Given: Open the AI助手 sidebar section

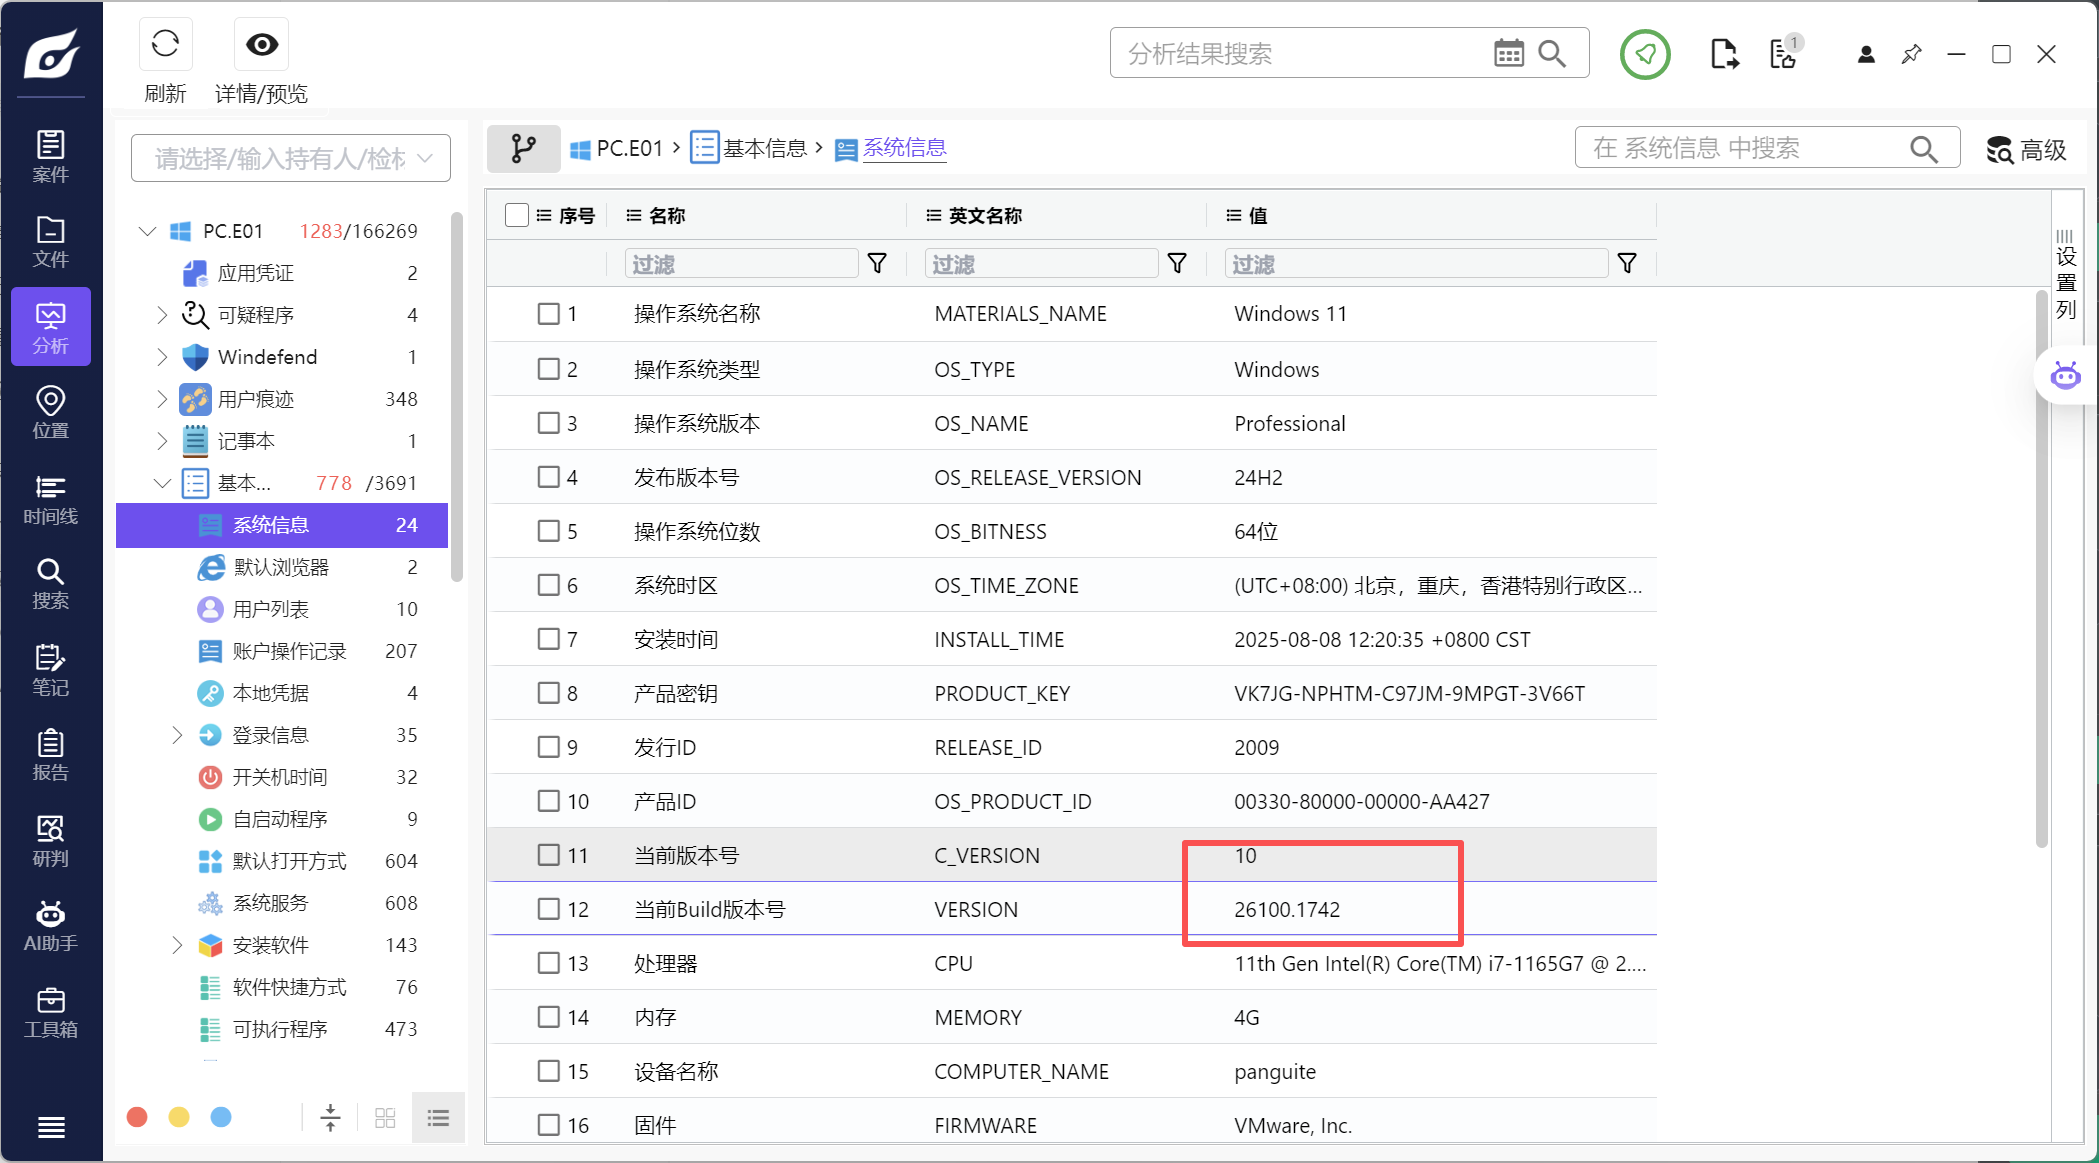Looking at the screenshot, I should tap(51, 925).
